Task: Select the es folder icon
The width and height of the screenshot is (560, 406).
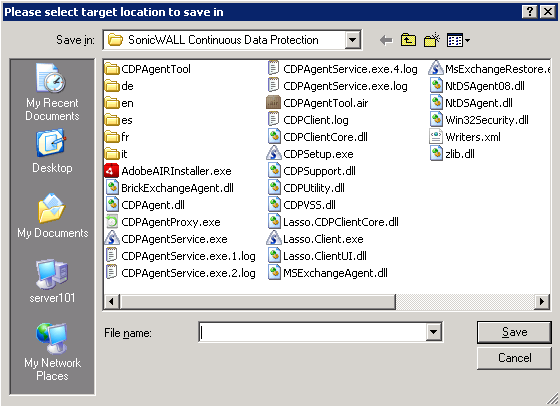Action: [x=112, y=120]
